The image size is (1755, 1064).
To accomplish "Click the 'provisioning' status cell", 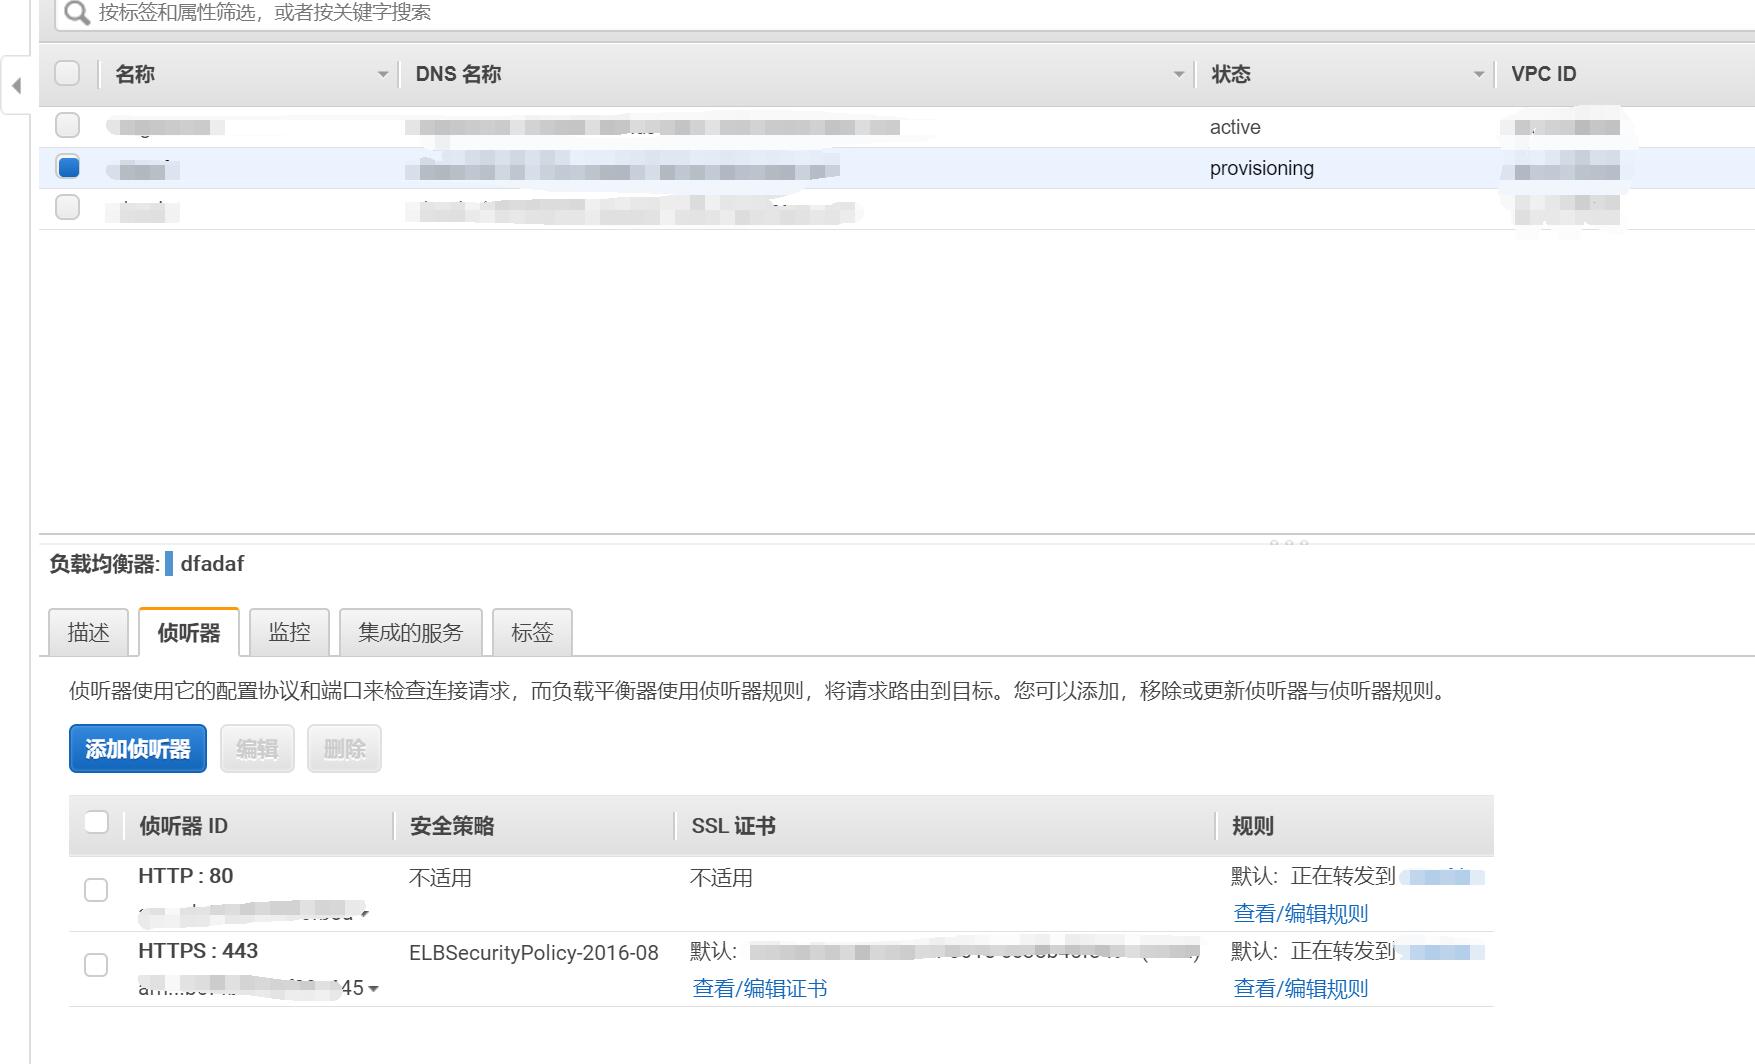I will (x=1262, y=168).
